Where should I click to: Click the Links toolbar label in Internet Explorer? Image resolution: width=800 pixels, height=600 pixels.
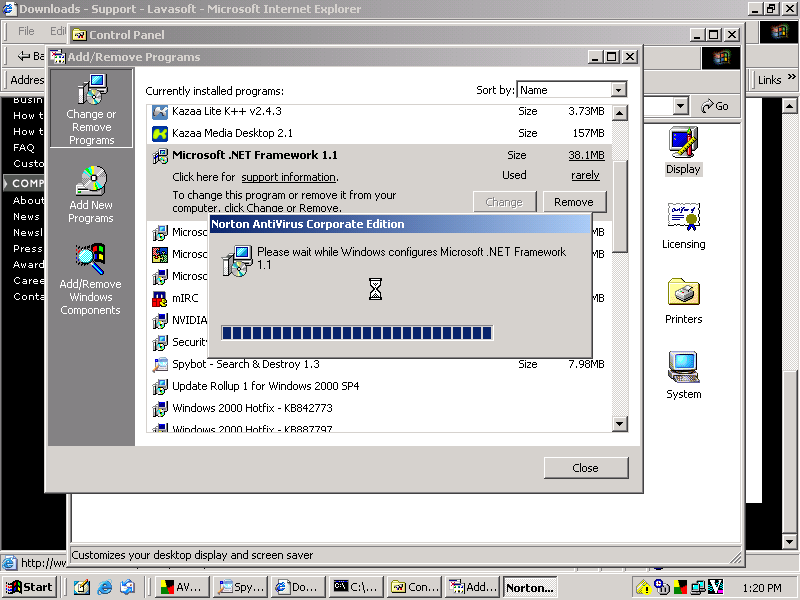(x=769, y=80)
